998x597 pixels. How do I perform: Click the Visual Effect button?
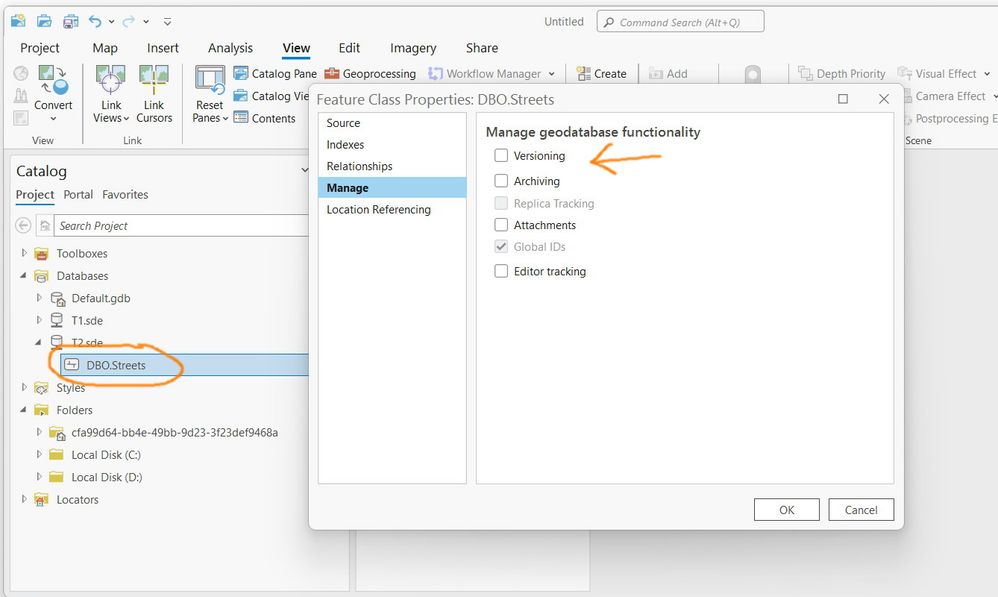click(x=937, y=74)
